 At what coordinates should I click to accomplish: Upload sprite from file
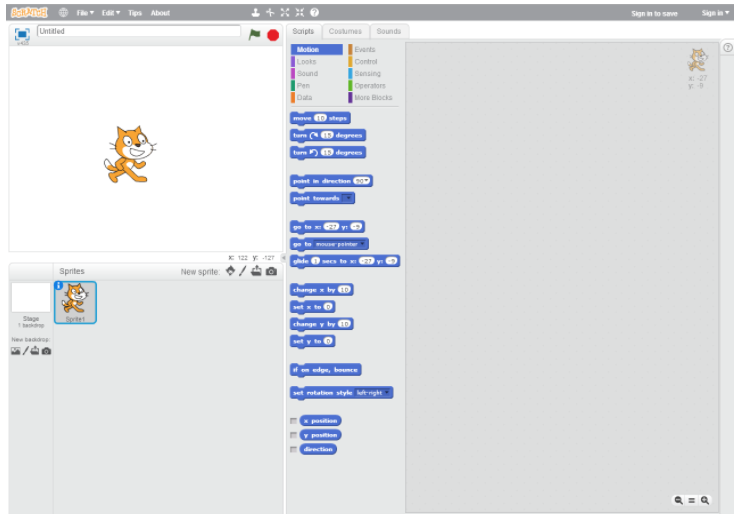coord(256,271)
